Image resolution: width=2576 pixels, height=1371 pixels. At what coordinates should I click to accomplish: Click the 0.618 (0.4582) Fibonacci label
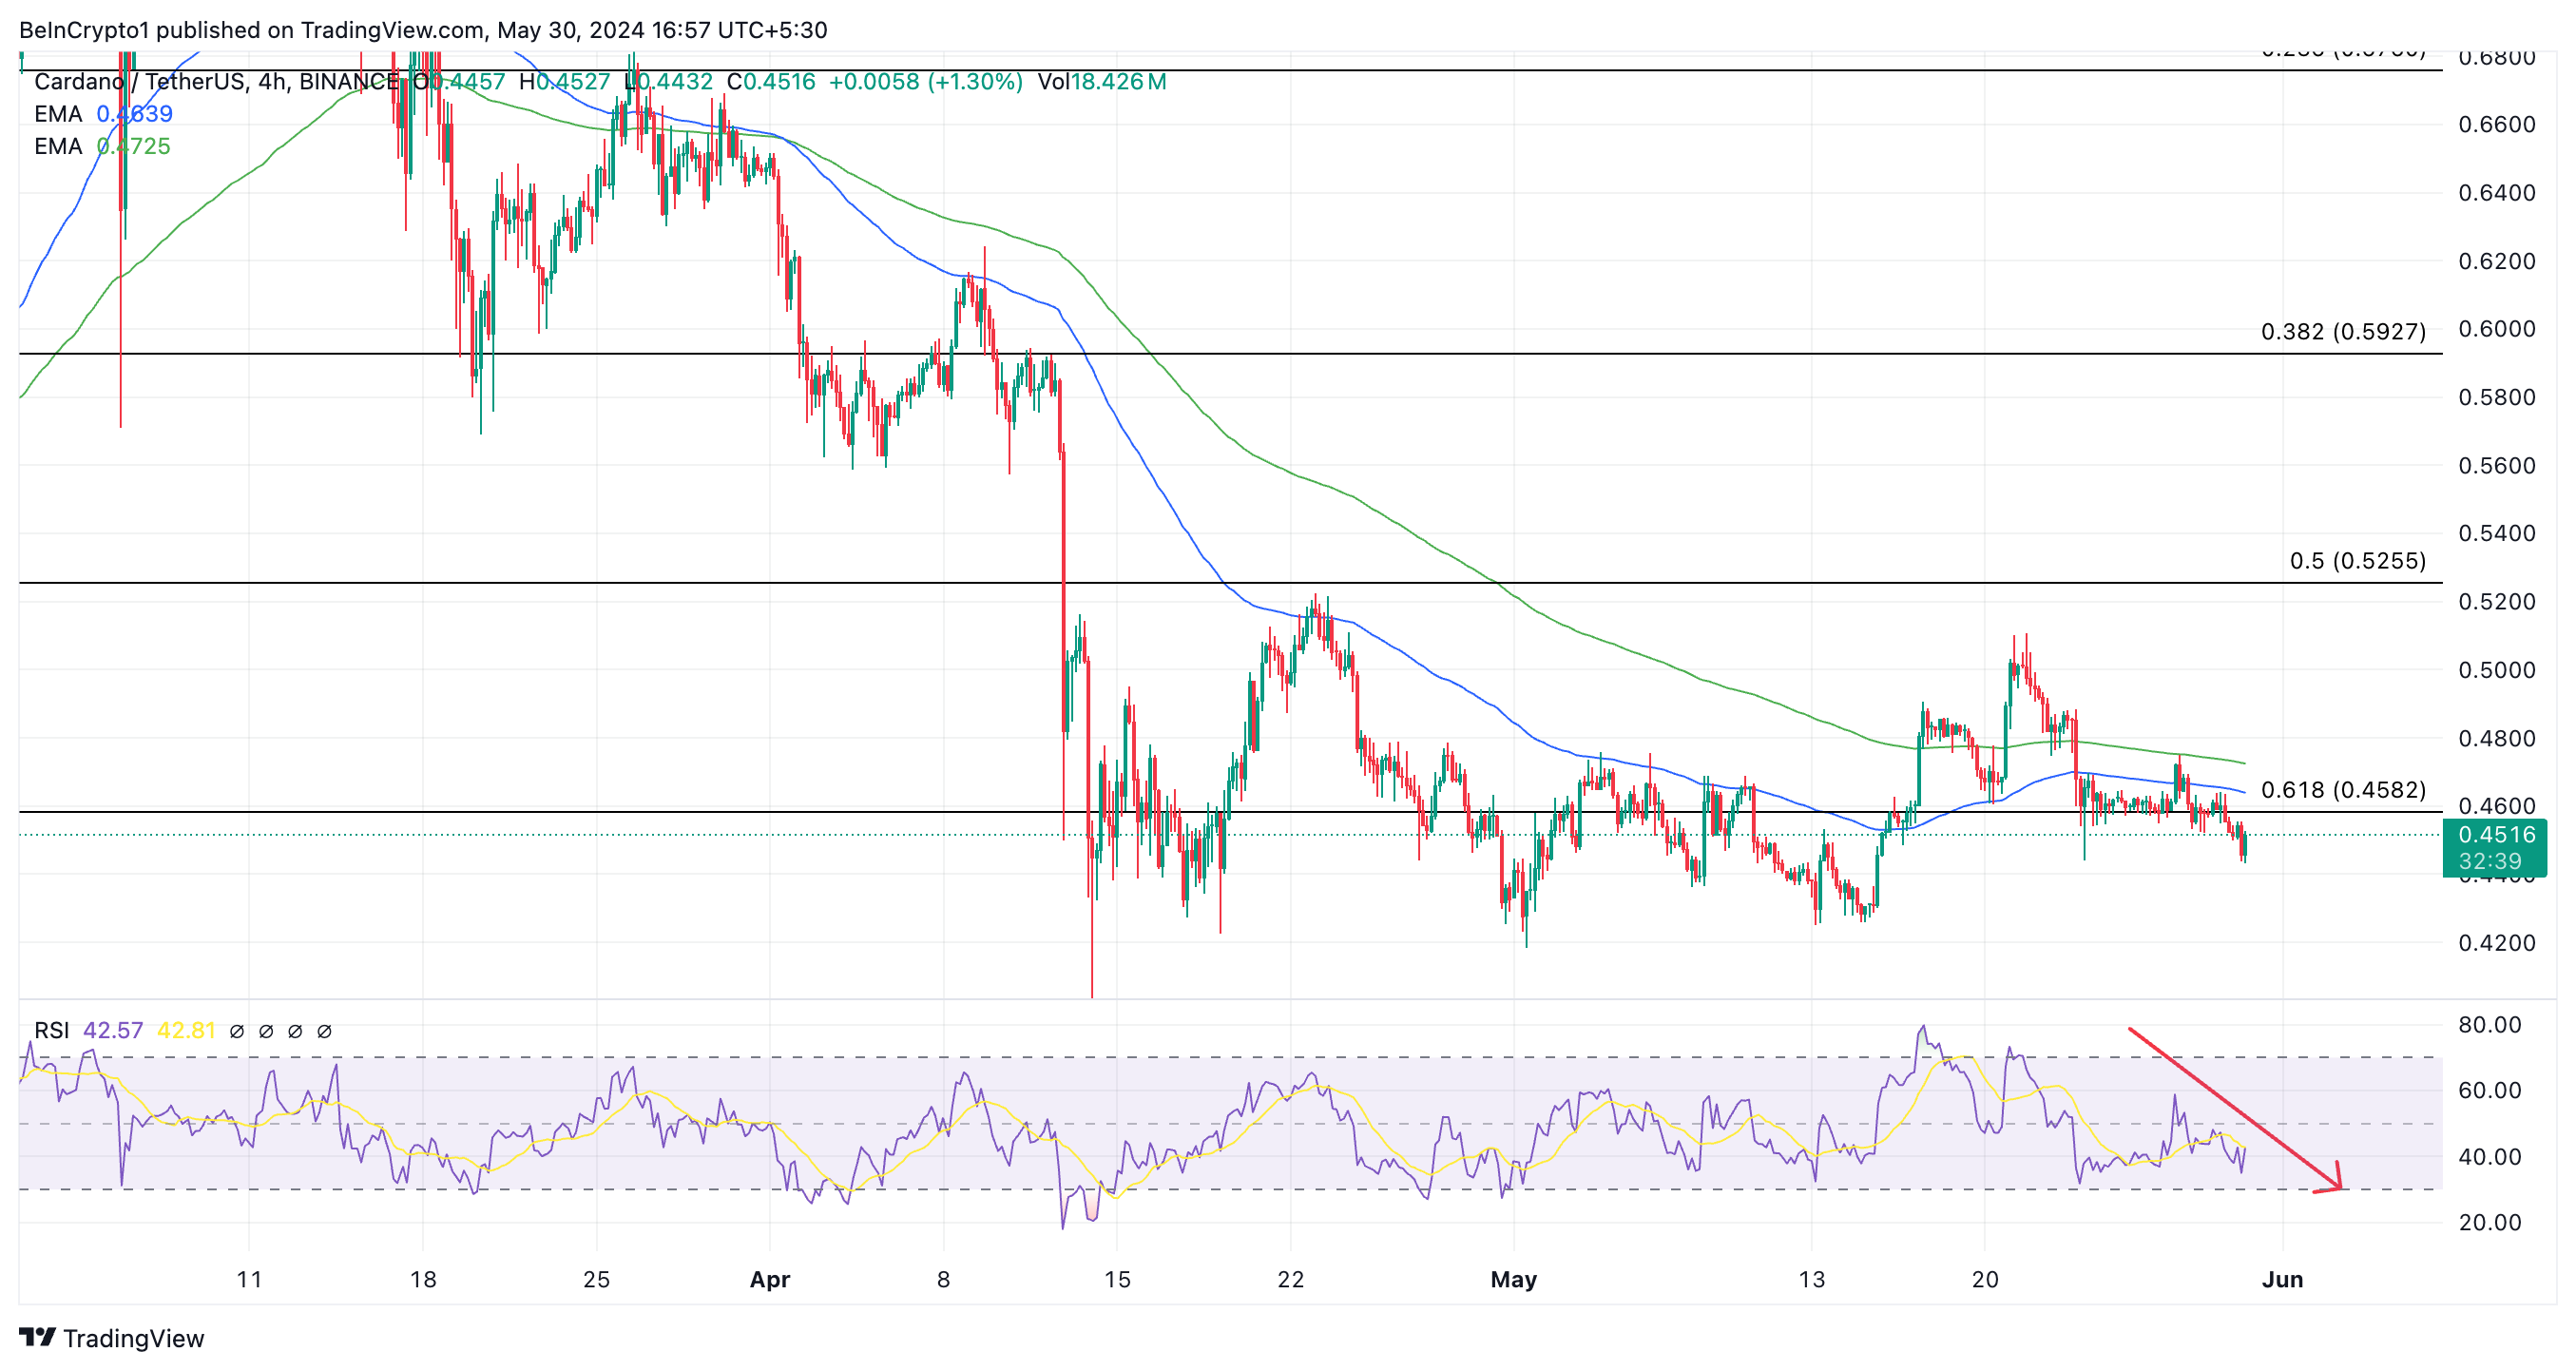point(2343,790)
